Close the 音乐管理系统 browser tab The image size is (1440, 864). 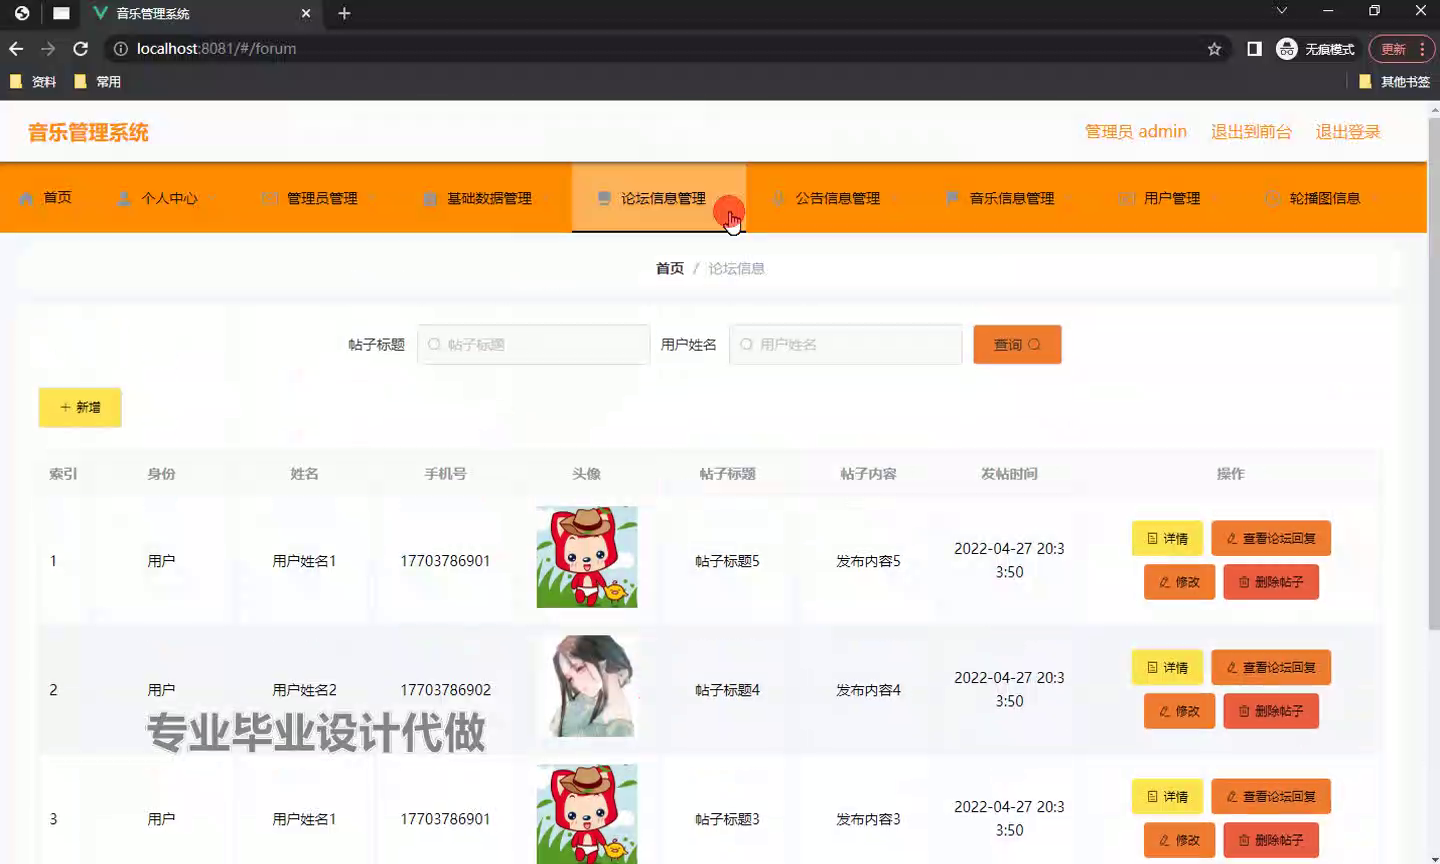[306, 13]
